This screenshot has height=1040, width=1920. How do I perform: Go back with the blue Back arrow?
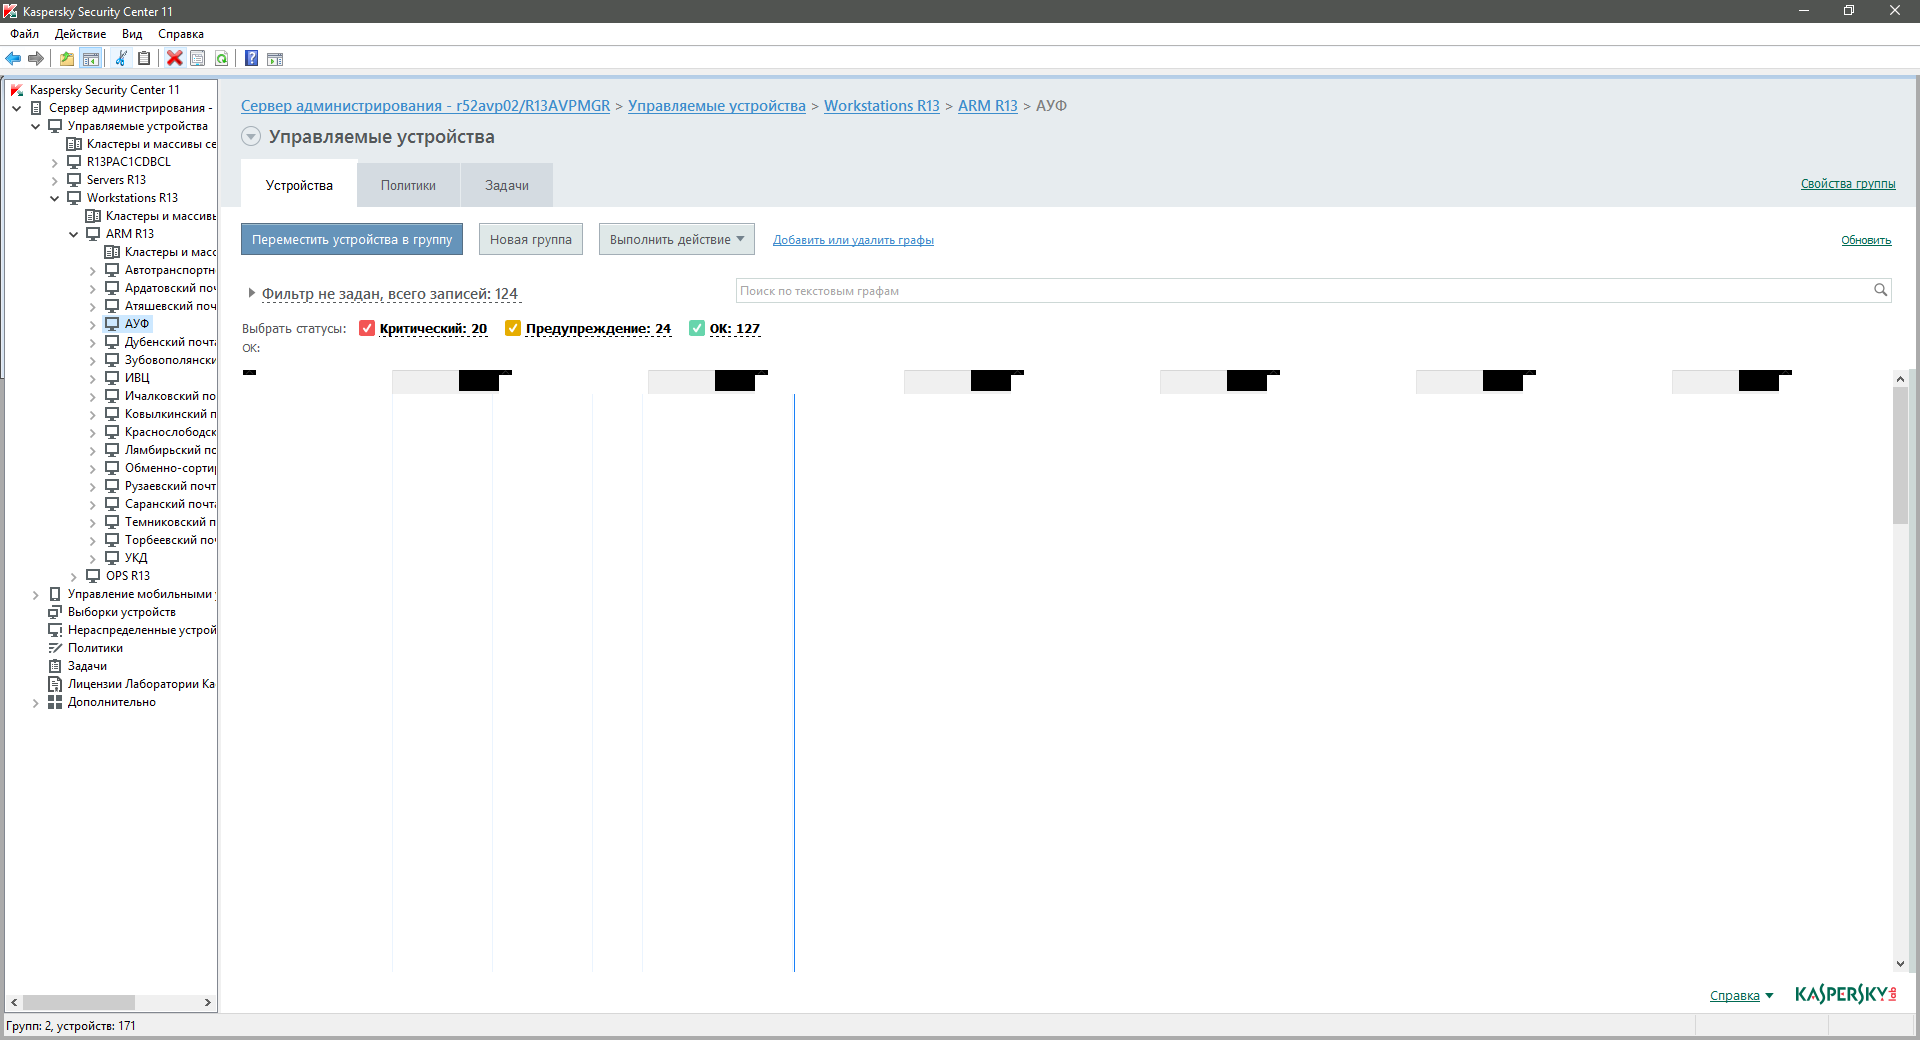pyautogui.click(x=13, y=58)
